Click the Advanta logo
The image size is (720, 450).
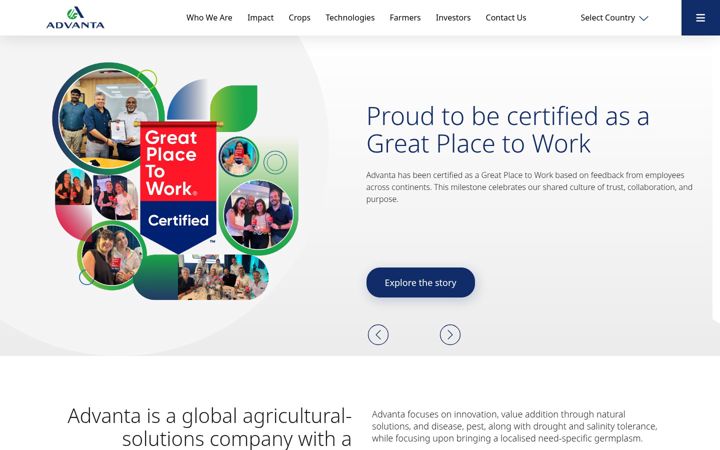[x=75, y=17]
